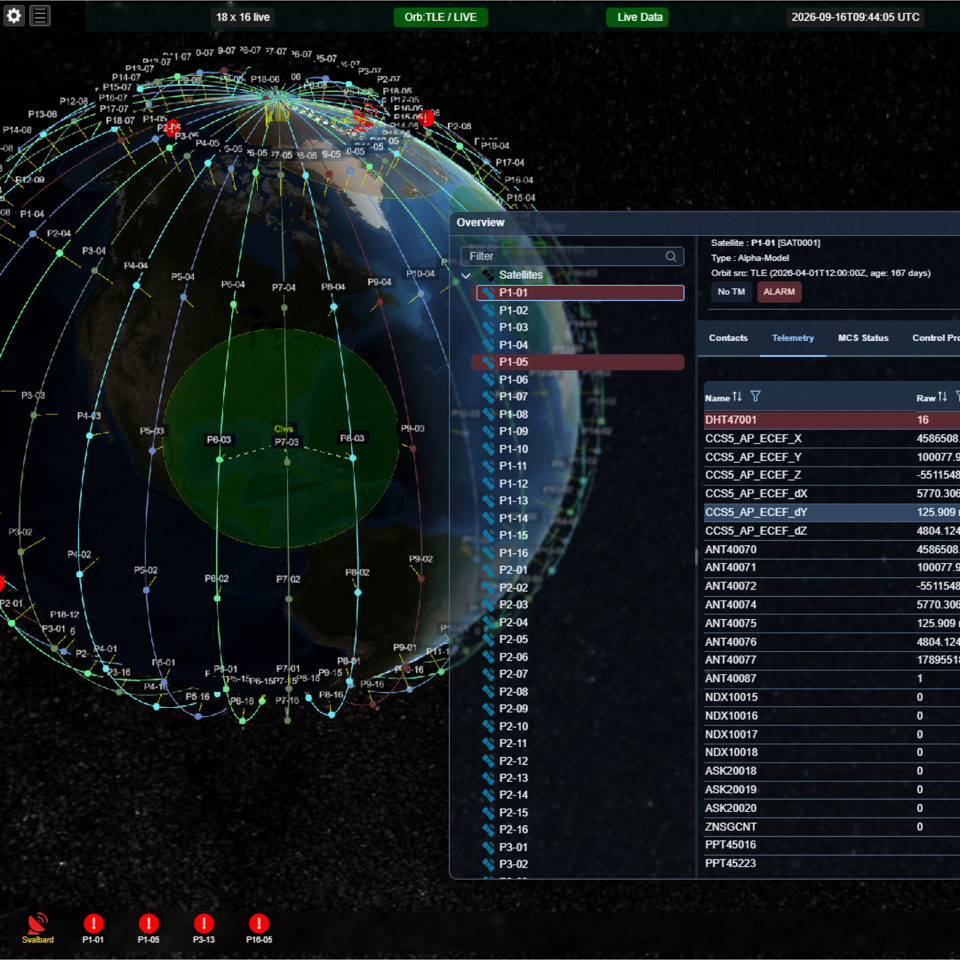Screen dimensions: 960x960
Task: Select satellite P1-05 in the tree
Action: (578, 362)
